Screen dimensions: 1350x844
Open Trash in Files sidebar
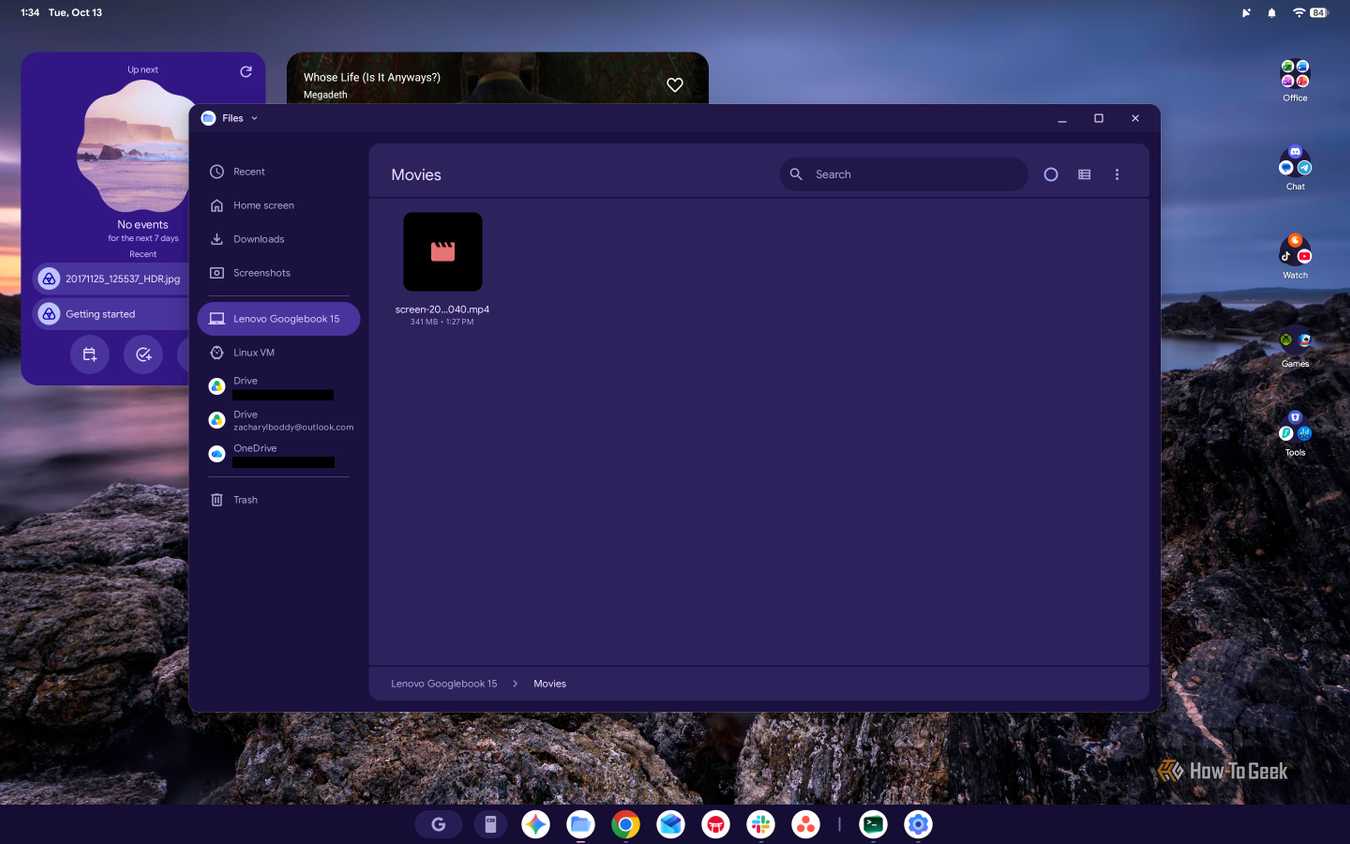point(278,500)
